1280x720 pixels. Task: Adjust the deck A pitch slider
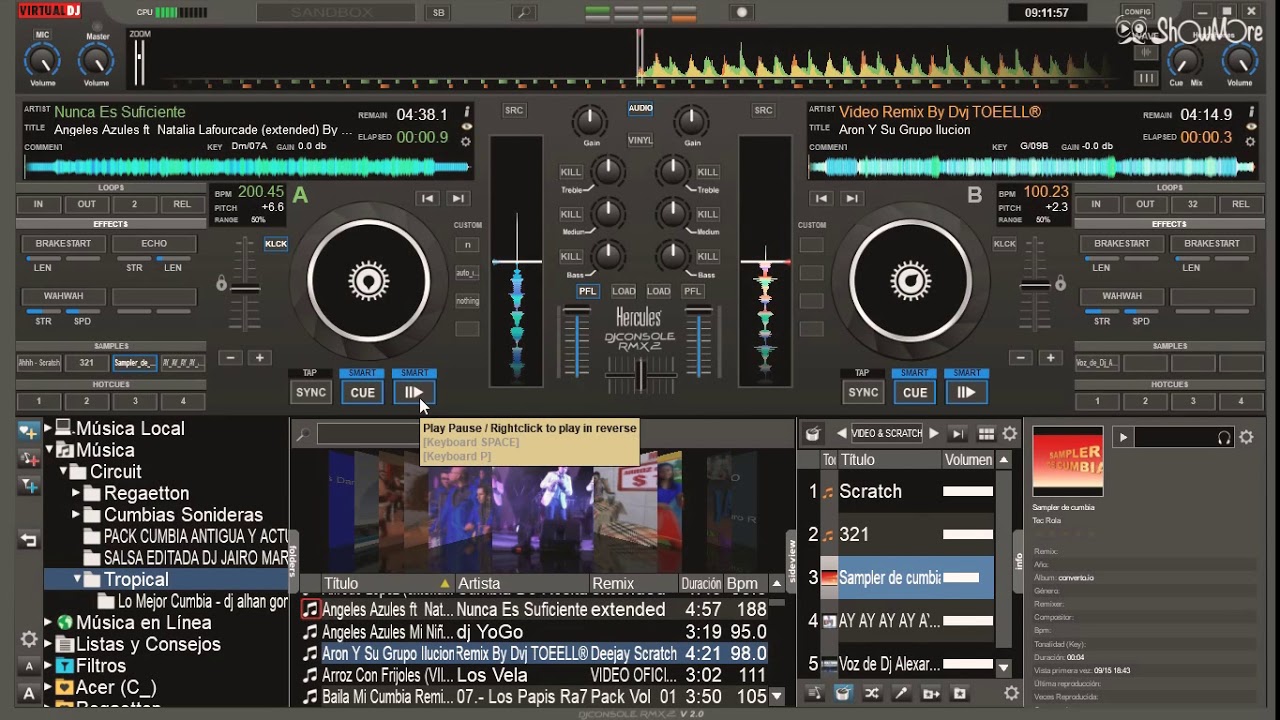pyautogui.click(x=245, y=289)
